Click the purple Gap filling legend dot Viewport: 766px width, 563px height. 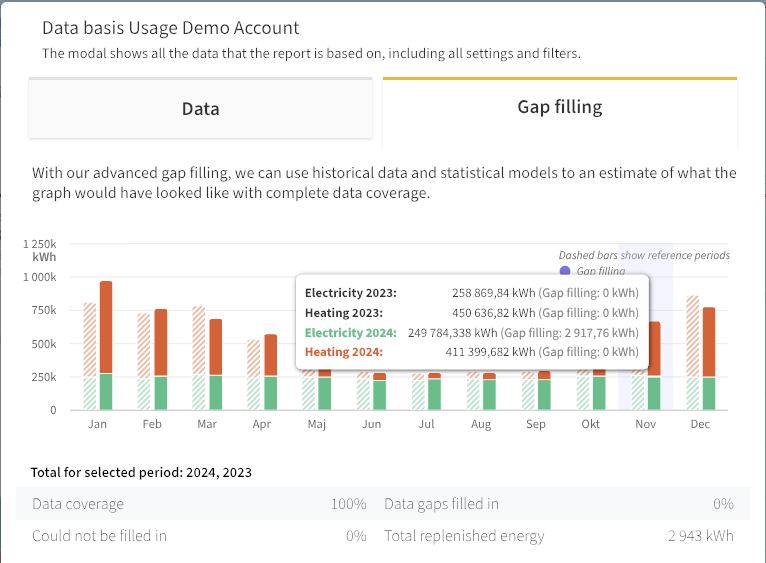pos(565,271)
